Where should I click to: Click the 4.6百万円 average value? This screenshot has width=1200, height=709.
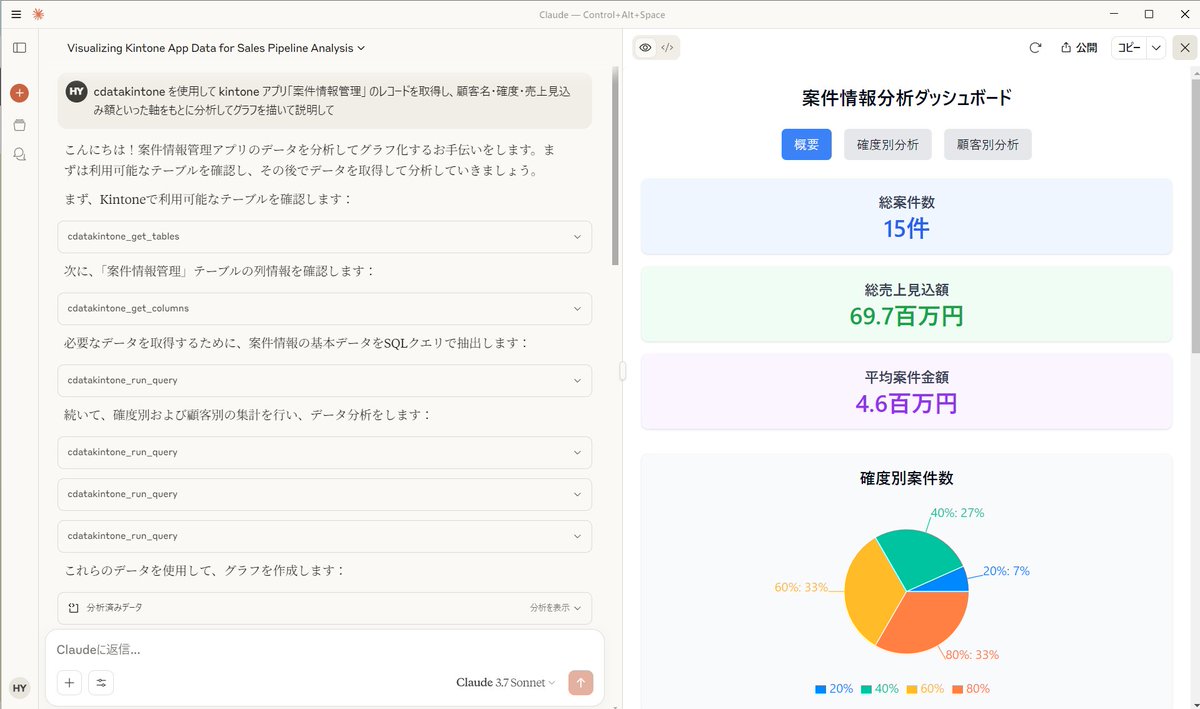906,403
